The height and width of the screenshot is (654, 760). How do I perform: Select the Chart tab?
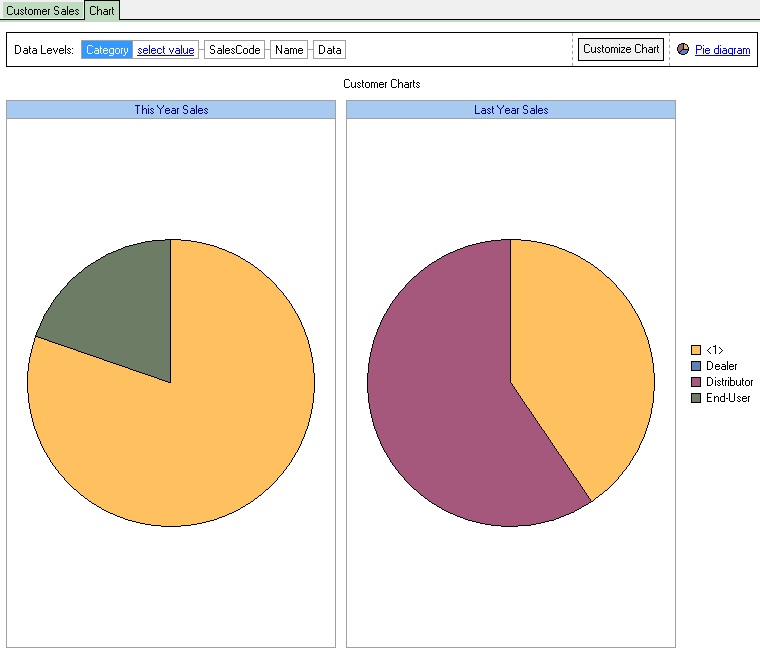[x=101, y=10]
